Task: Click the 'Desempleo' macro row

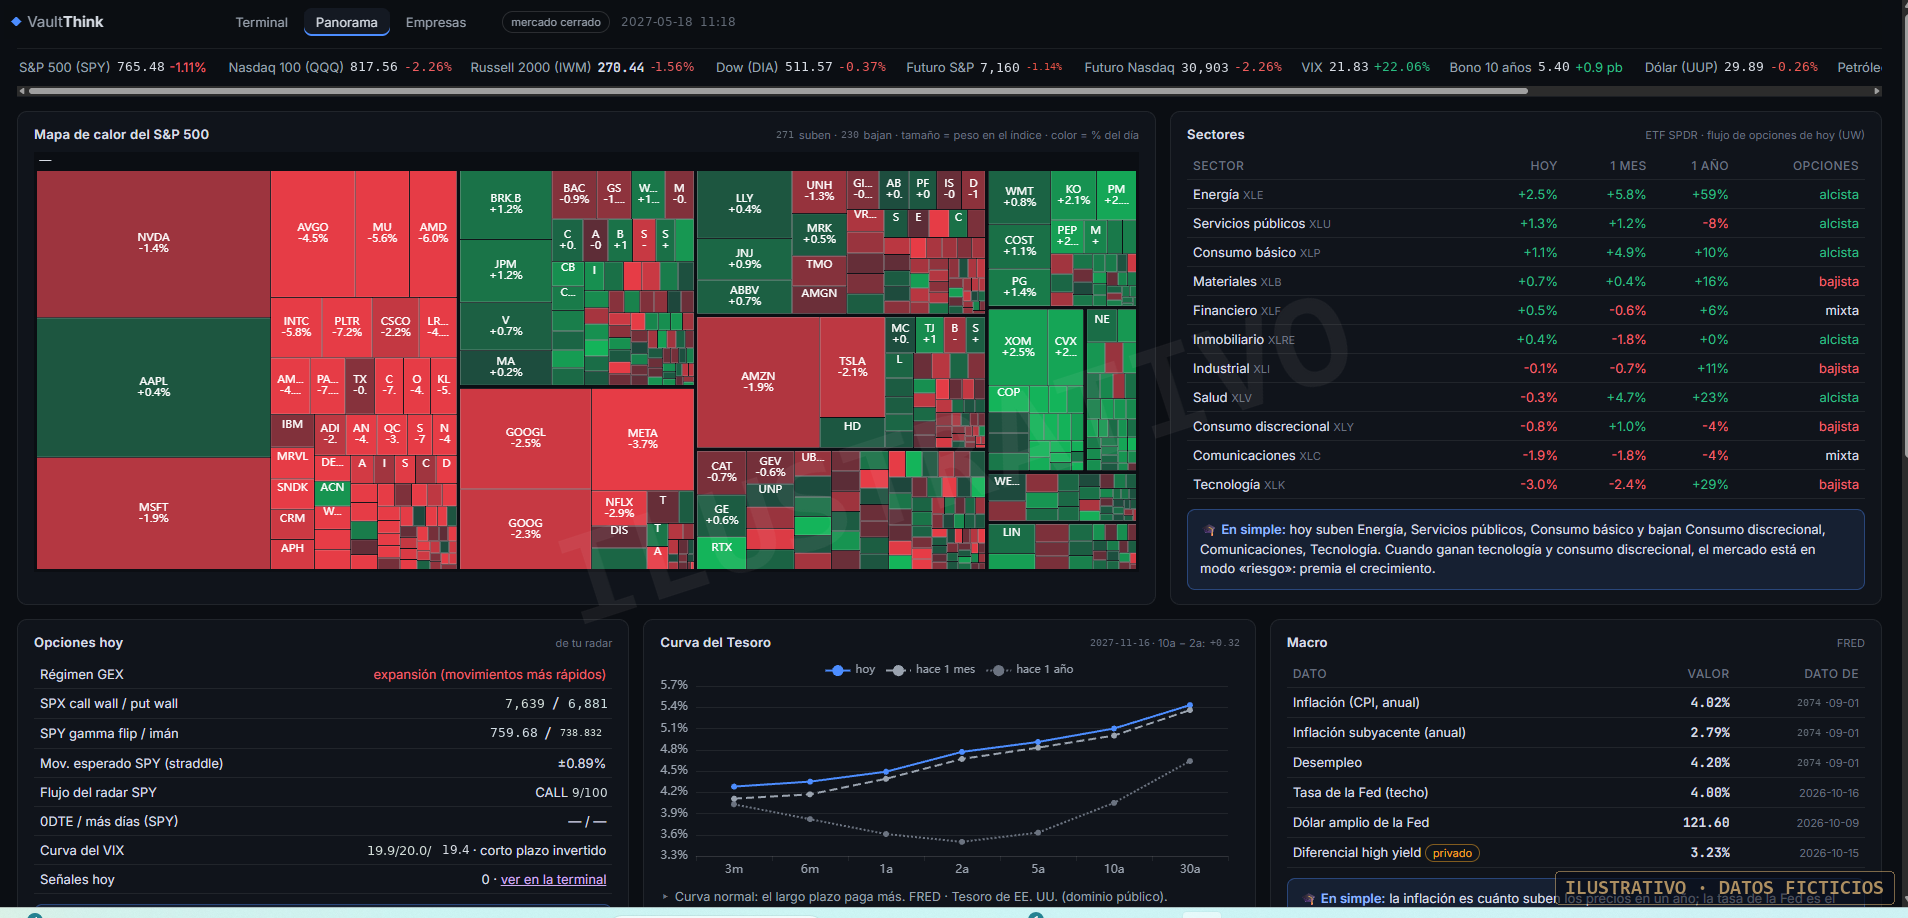Action: coord(1576,763)
